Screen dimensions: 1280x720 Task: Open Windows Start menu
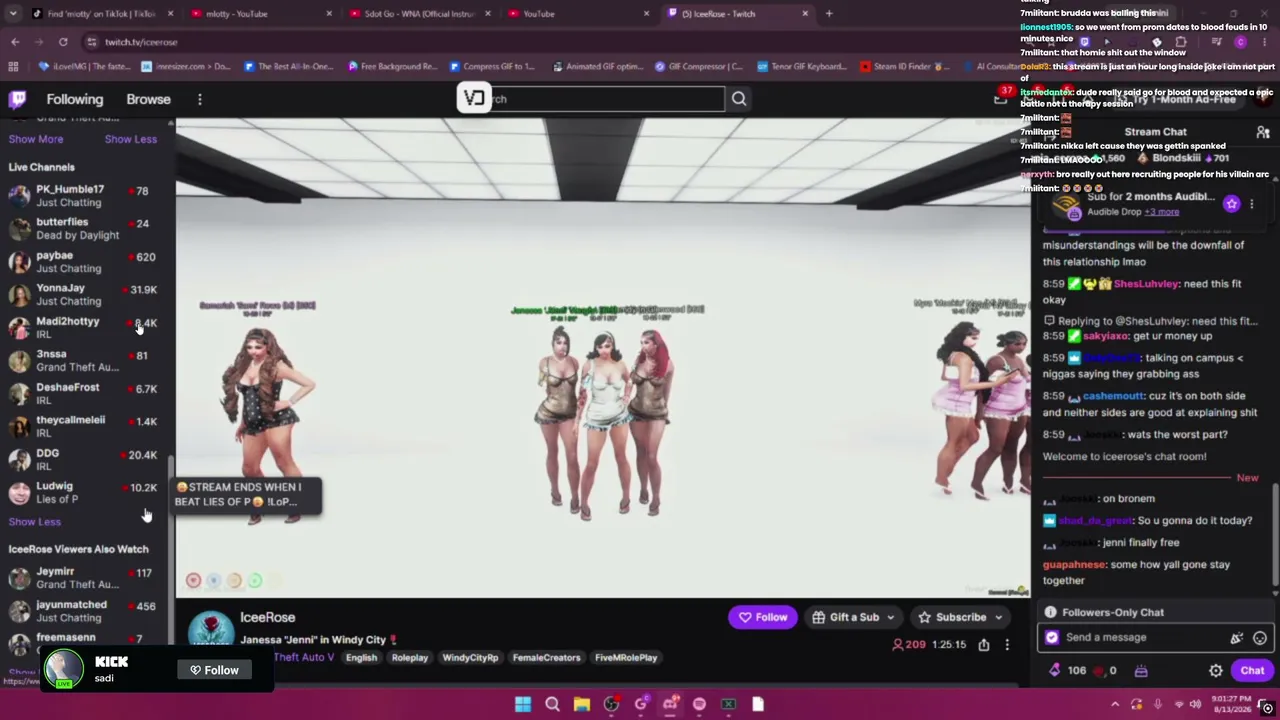click(523, 704)
